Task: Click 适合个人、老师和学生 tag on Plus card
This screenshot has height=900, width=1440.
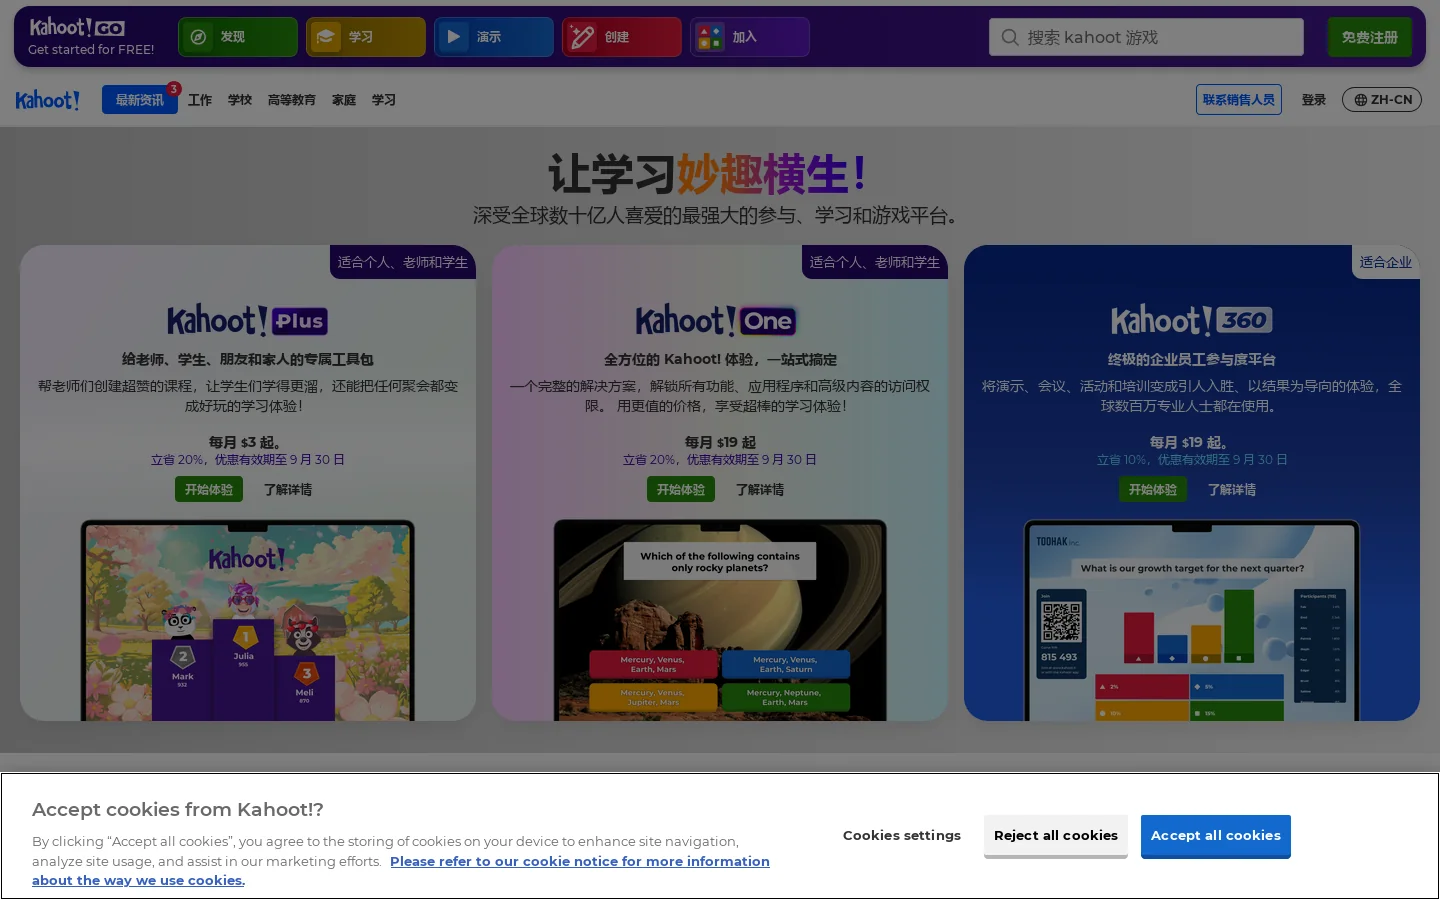Action: pos(403,262)
